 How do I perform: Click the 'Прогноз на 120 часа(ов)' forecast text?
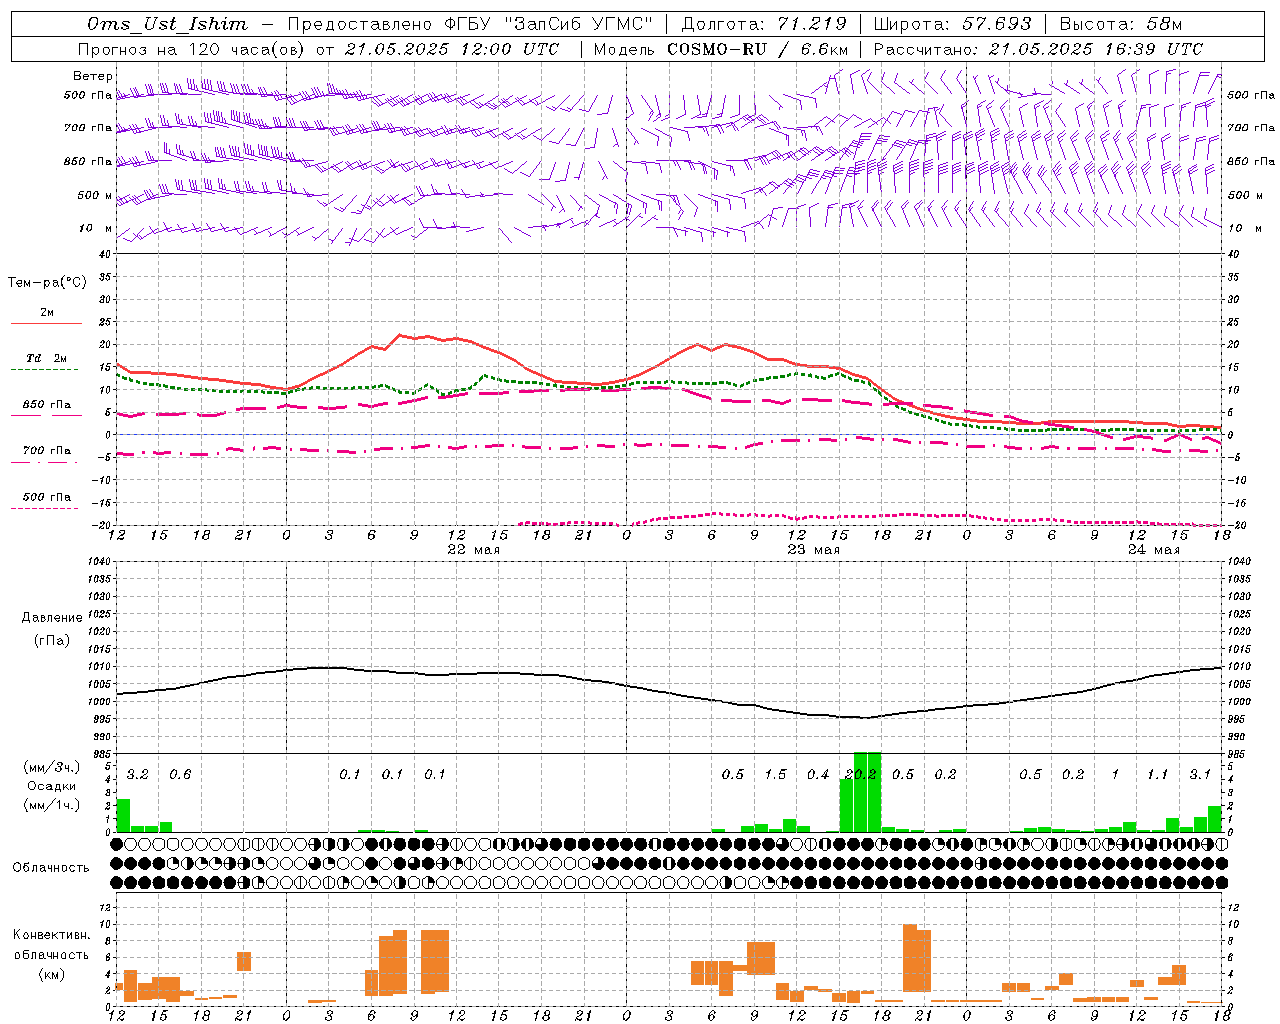[x=191, y=49]
